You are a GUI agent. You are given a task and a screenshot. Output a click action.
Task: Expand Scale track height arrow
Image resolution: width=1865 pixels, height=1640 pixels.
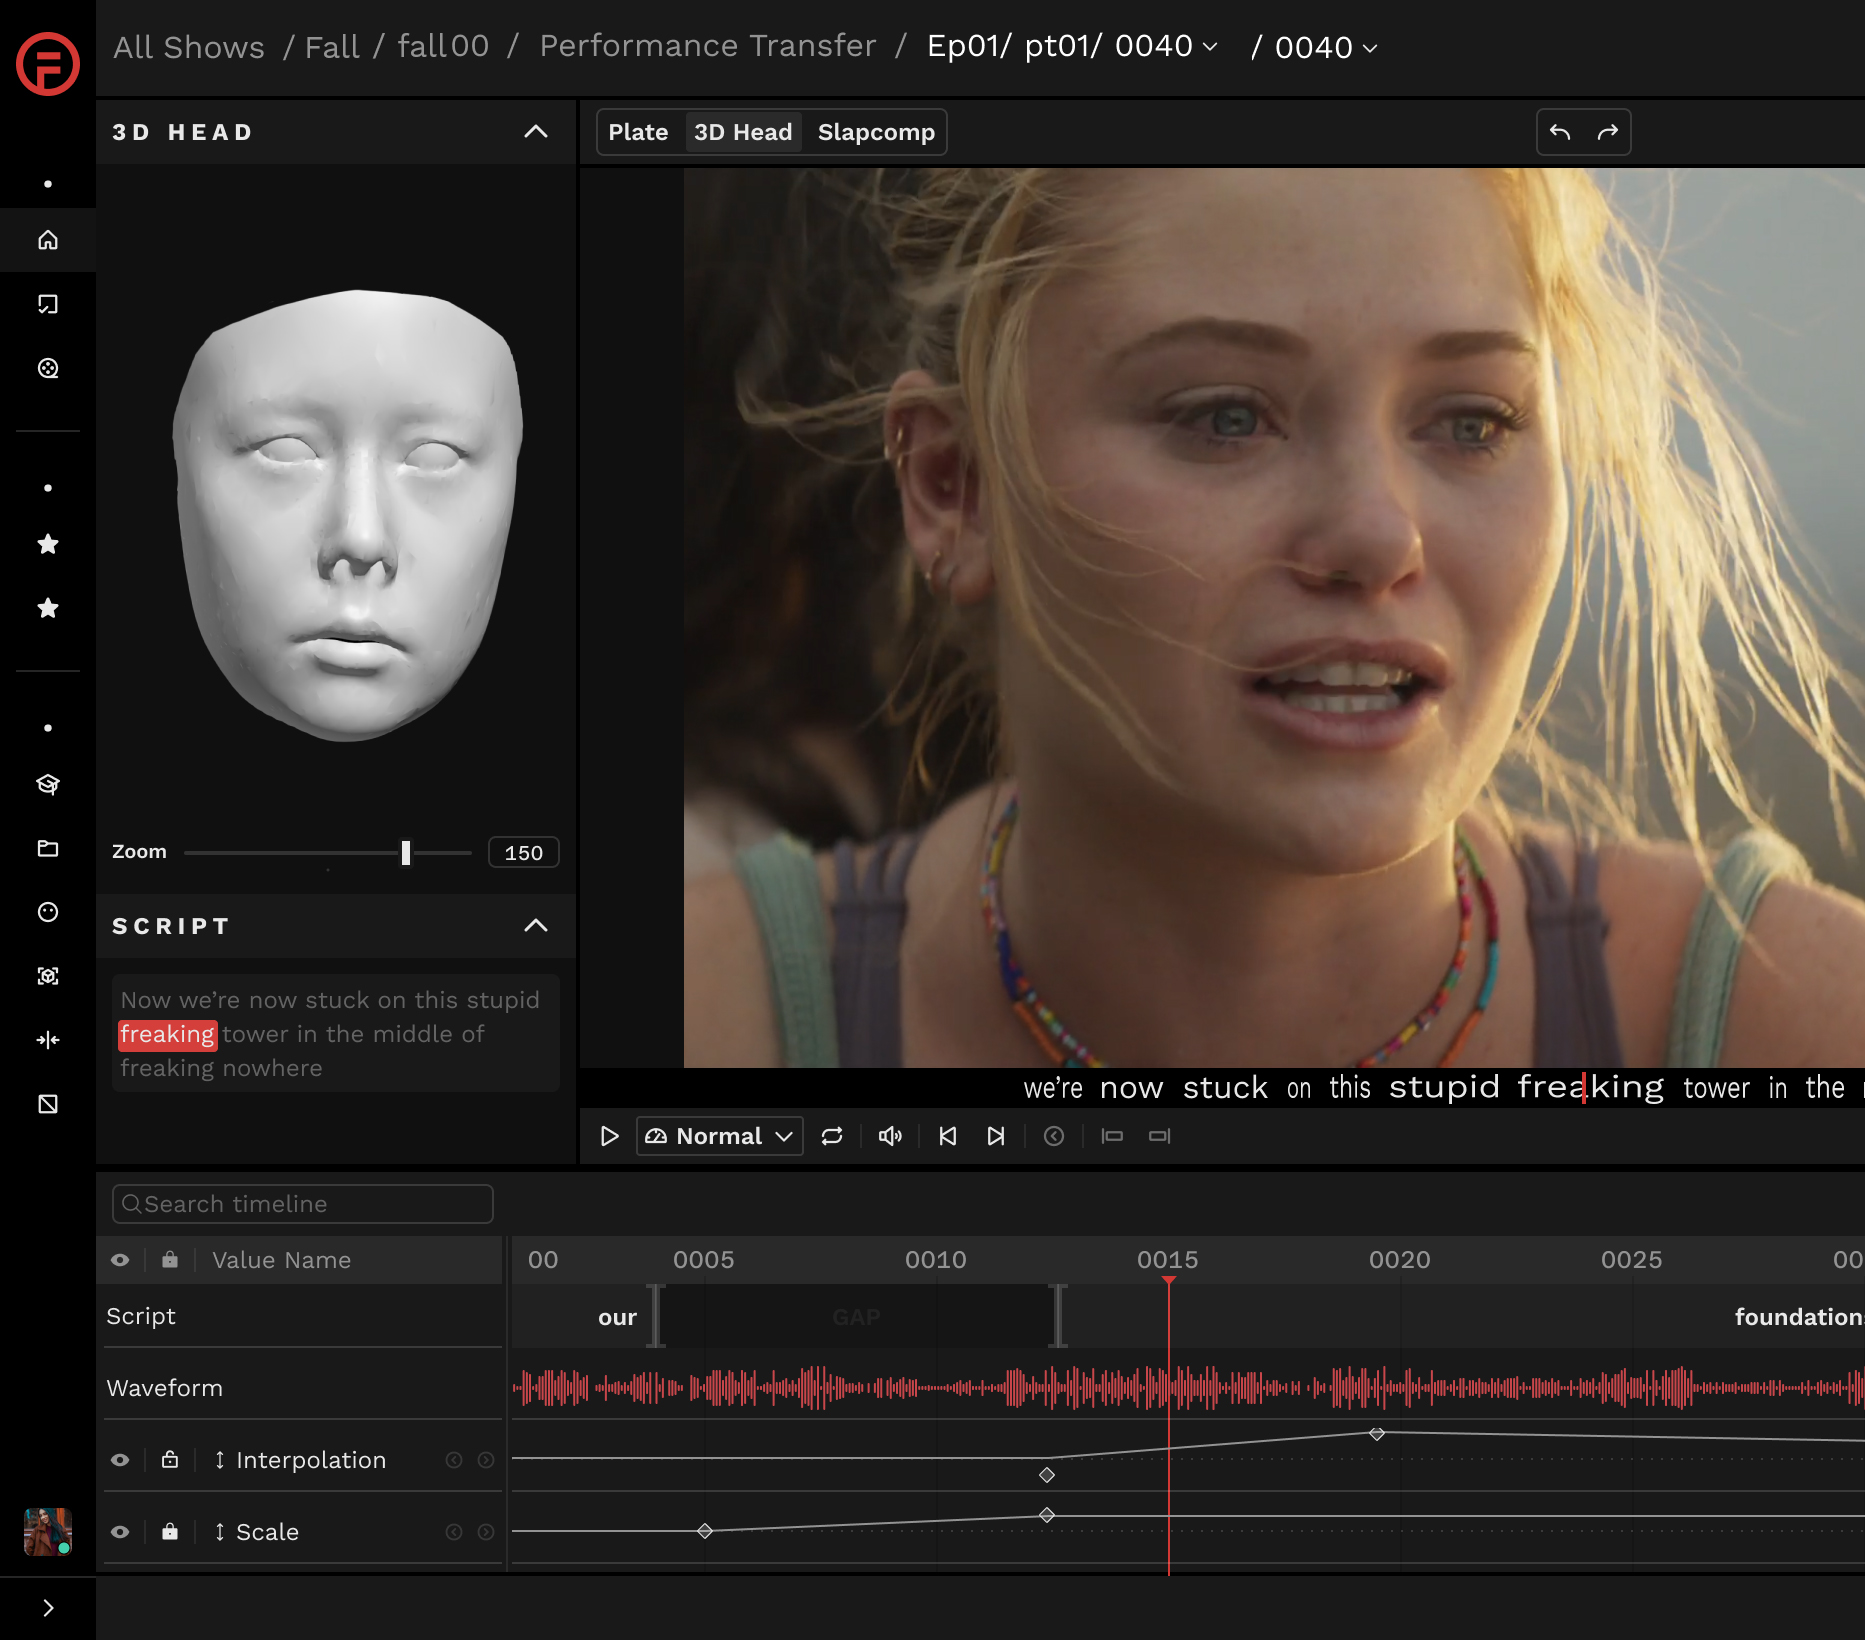220,1532
